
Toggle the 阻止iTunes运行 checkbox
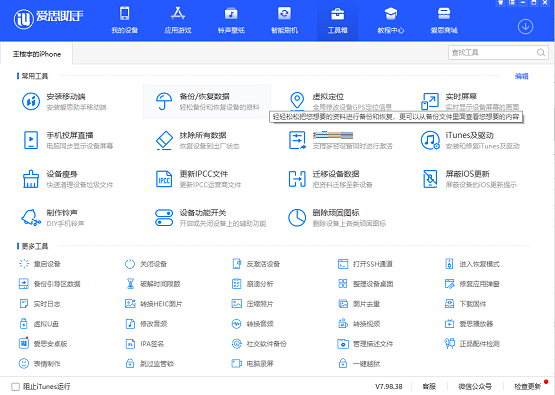pyautogui.click(x=15, y=387)
